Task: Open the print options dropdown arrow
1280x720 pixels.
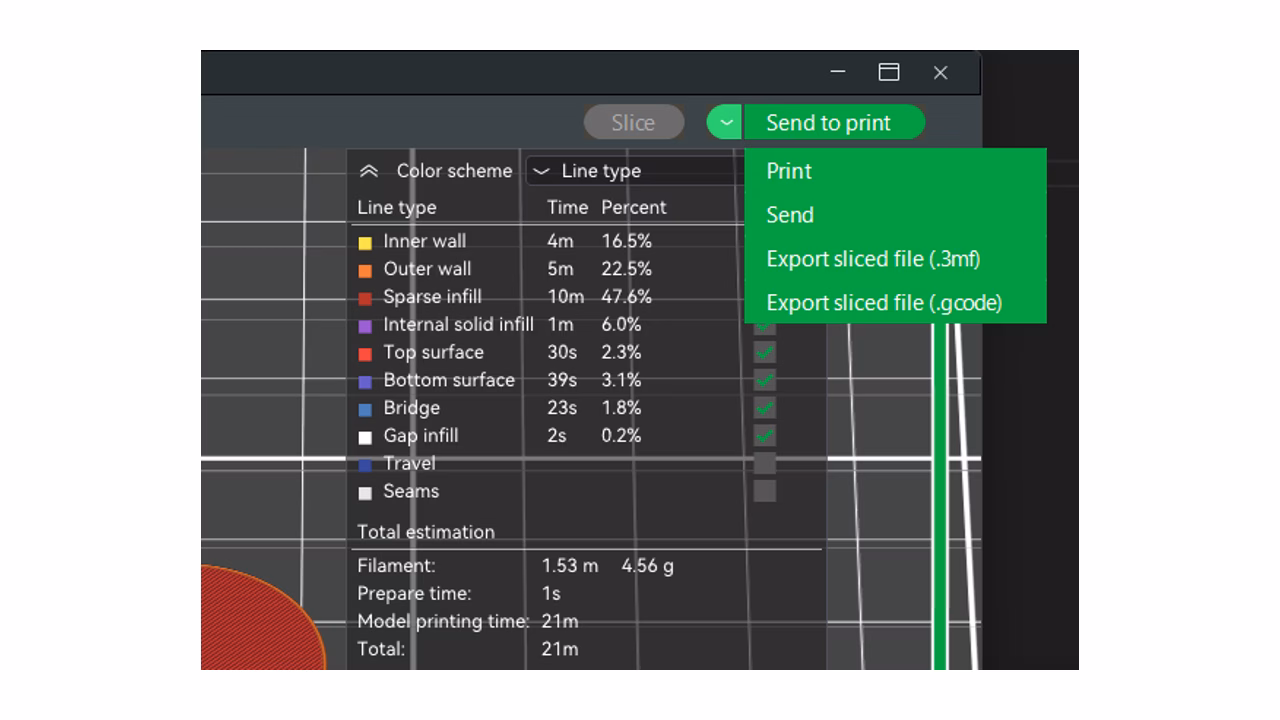Action: coord(725,123)
